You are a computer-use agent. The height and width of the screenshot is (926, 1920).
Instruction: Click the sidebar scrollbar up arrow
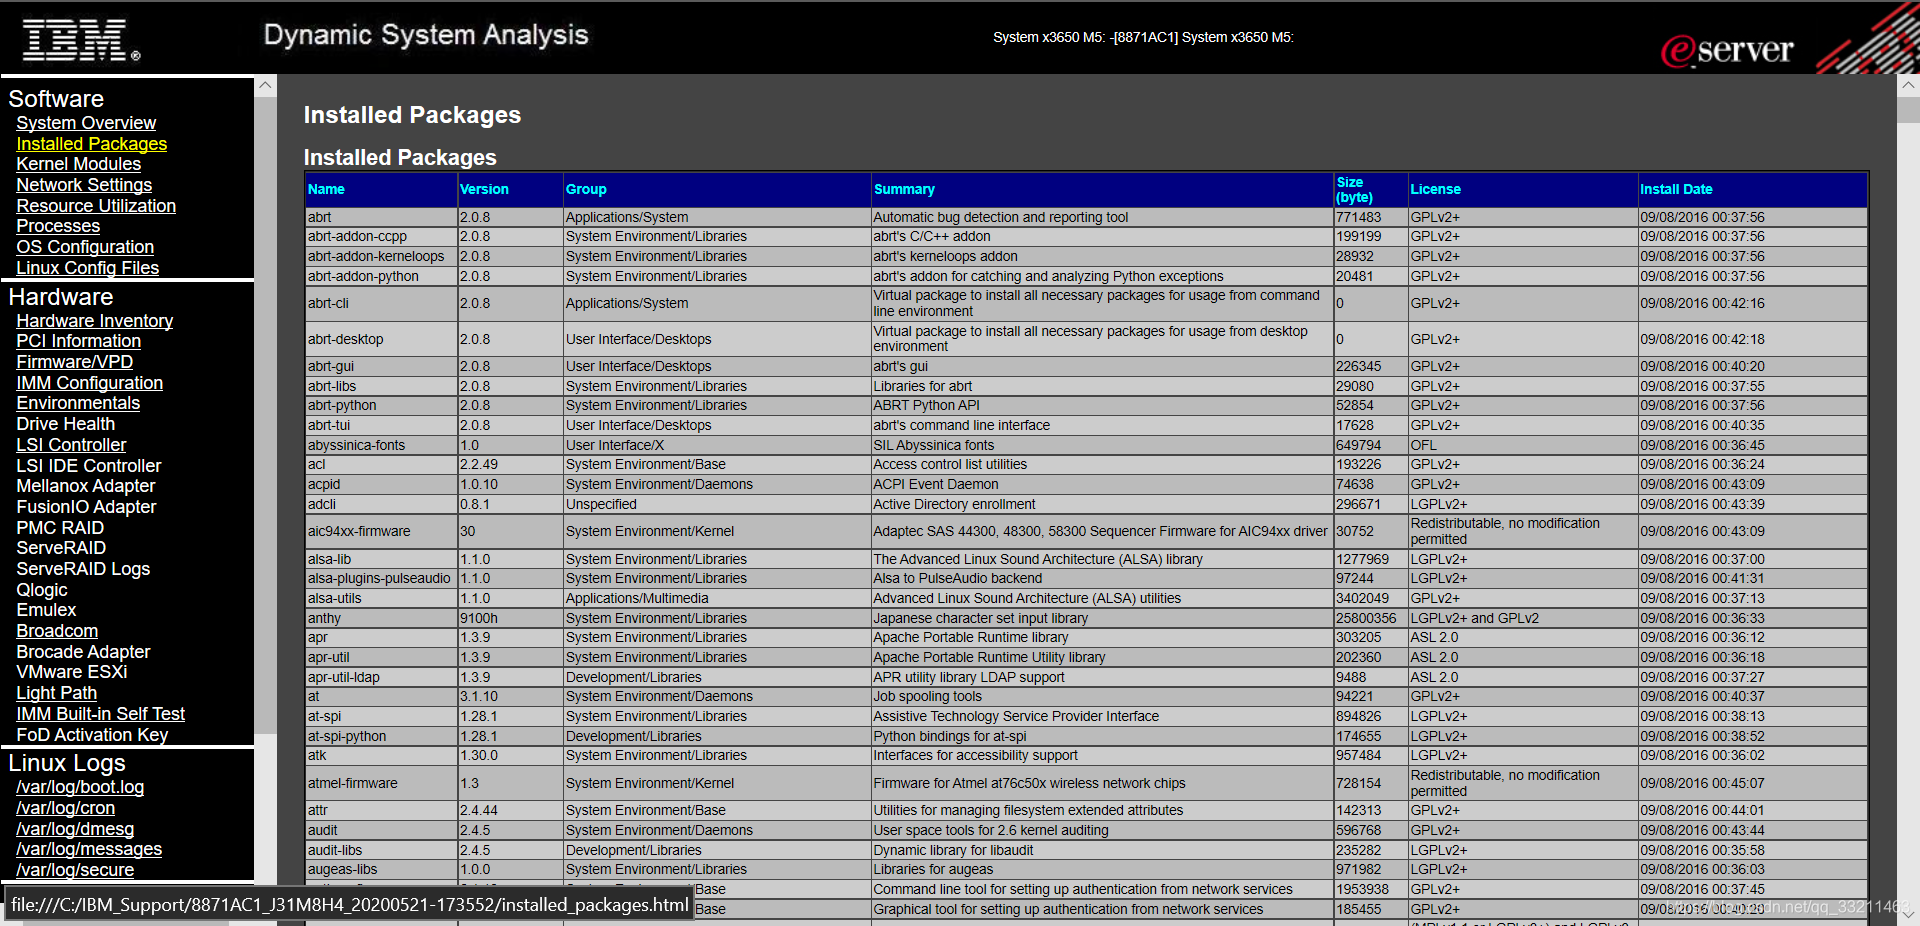coord(265,85)
